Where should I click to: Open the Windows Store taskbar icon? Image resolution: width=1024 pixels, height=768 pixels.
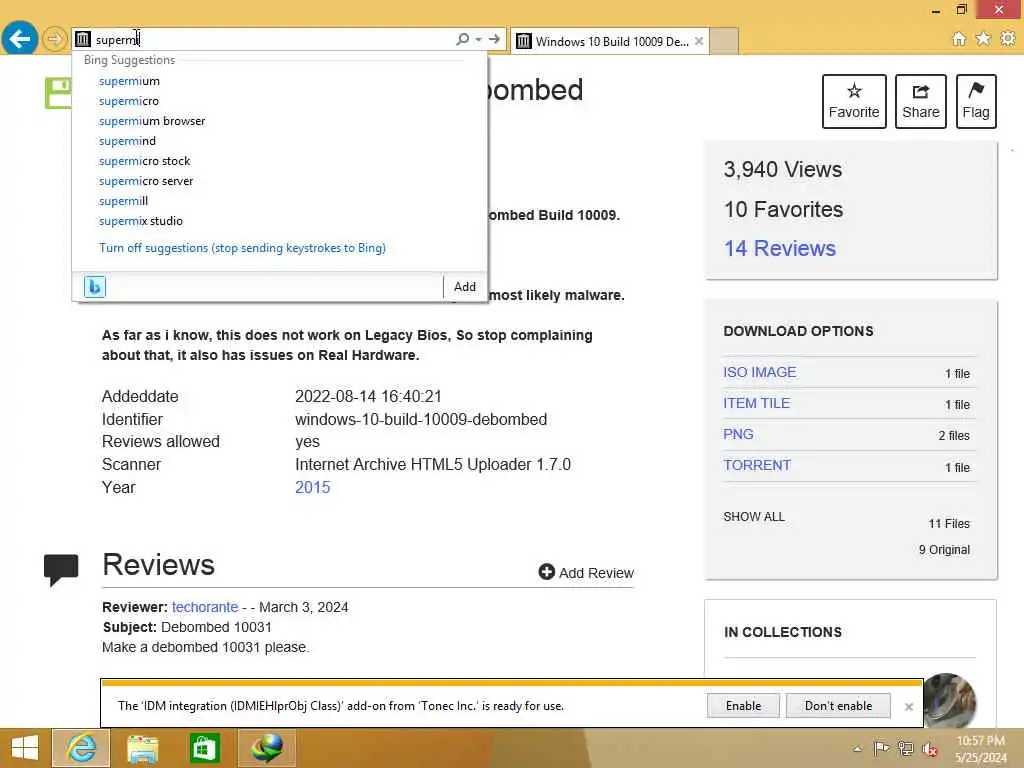pyautogui.click(x=204, y=748)
